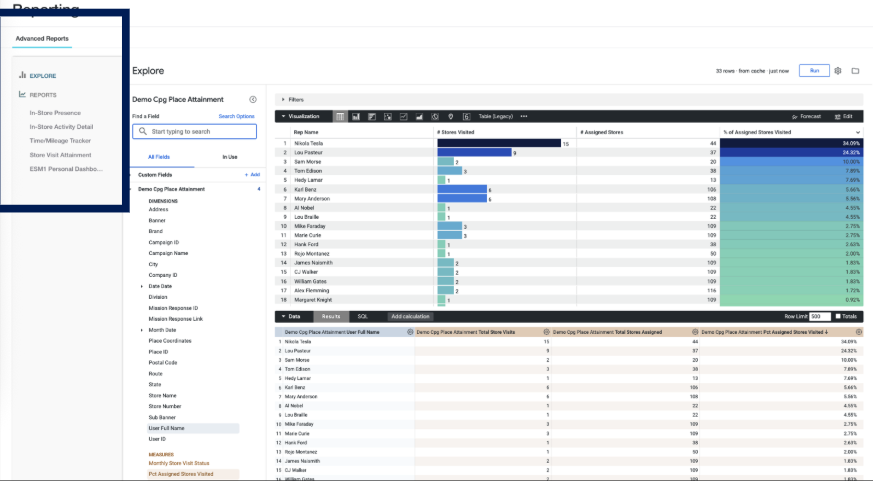Choose the pie chart visualization icon
The image size is (873, 481).
pyautogui.click(x=435, y=116)
